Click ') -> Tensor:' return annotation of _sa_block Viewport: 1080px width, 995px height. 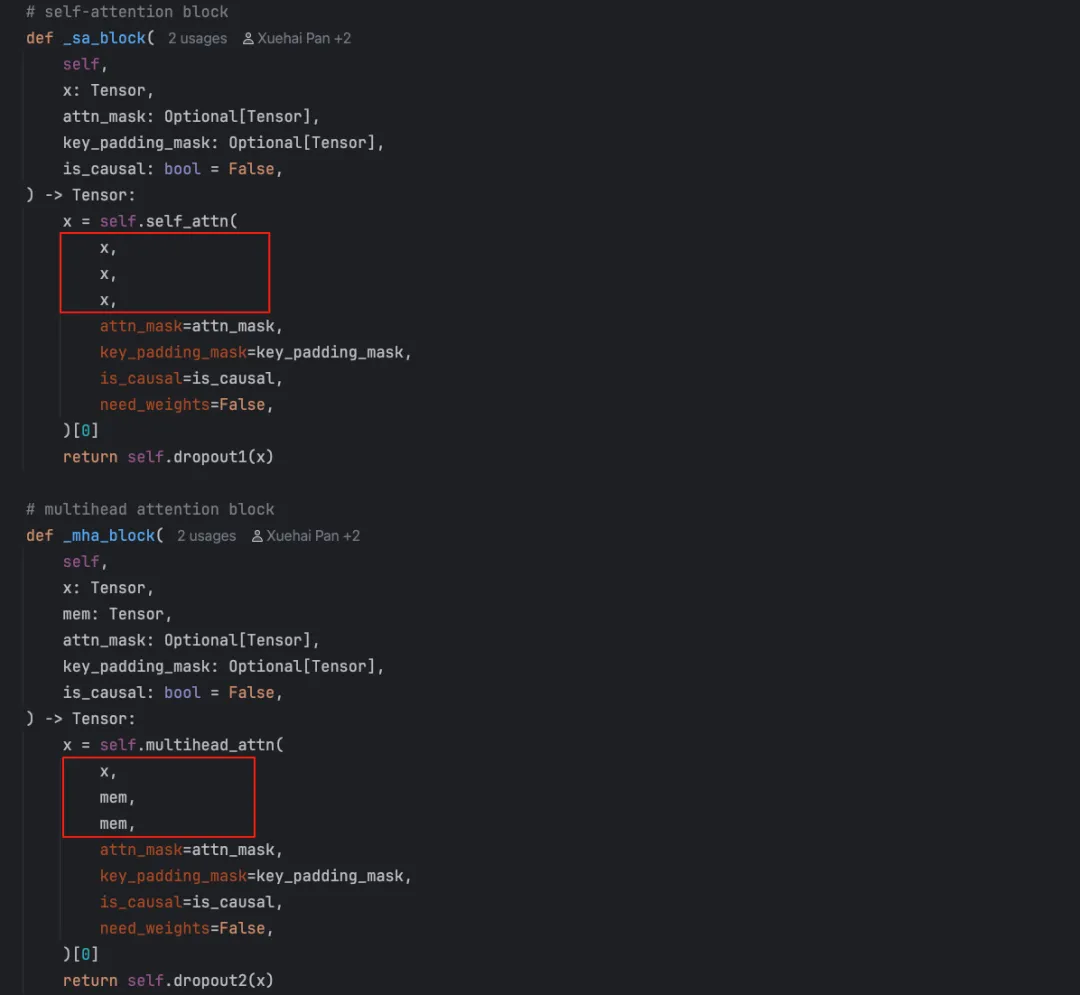point(81,196)
